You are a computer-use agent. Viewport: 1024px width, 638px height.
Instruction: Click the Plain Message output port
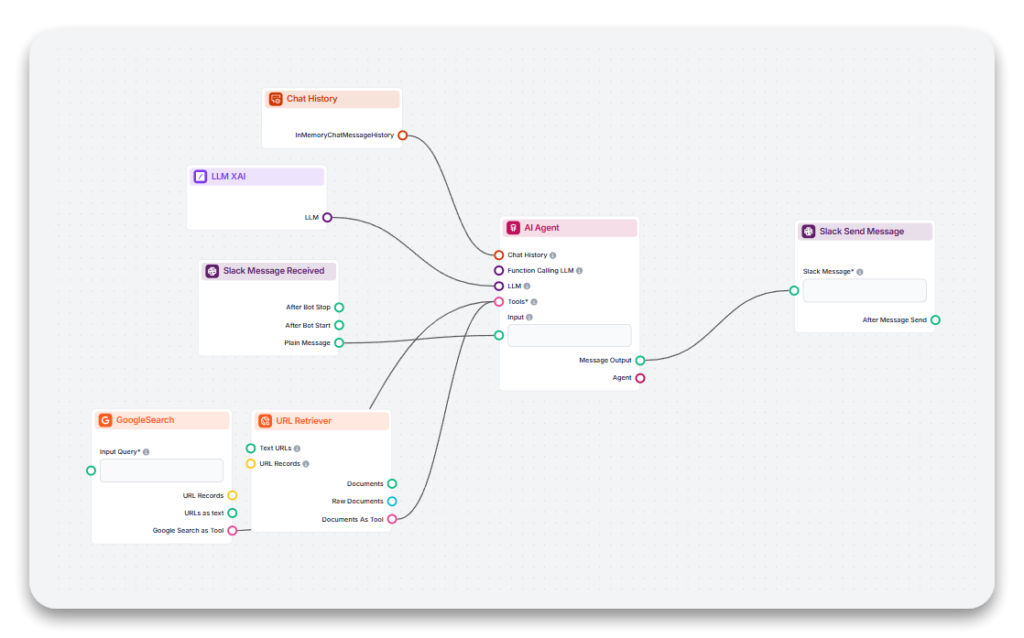(339, 343)
